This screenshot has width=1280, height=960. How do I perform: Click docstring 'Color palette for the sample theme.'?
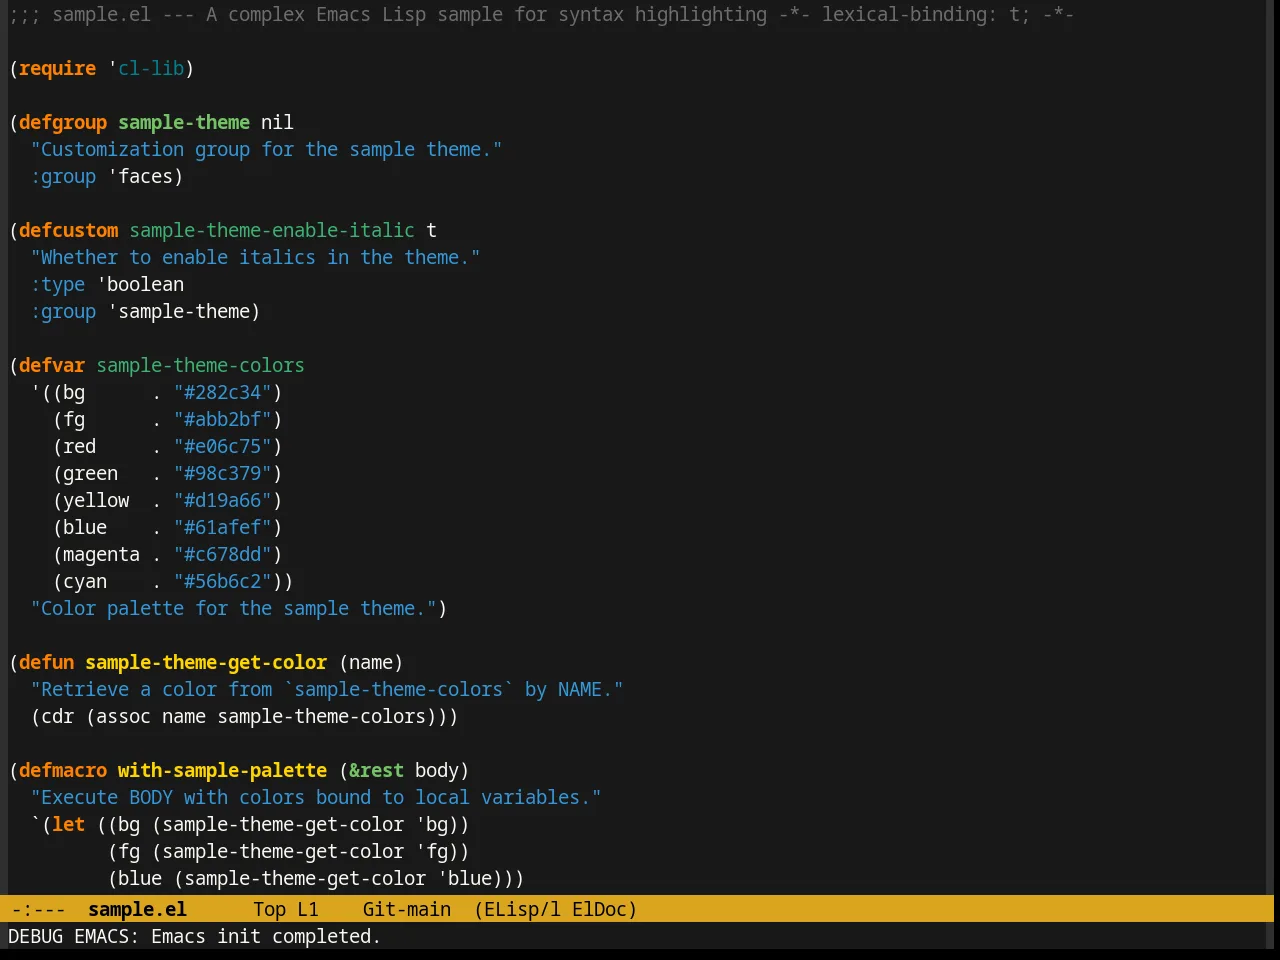233,608
